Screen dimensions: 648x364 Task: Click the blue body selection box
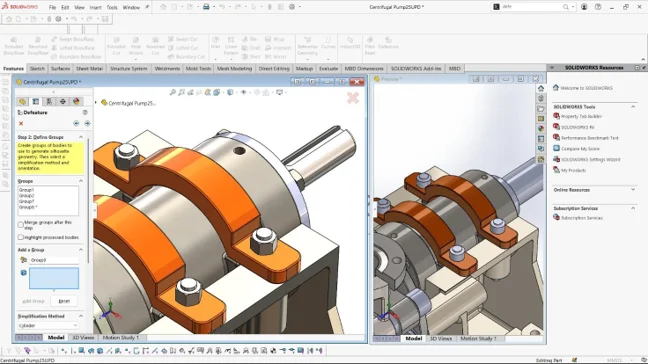click(54, 278)
